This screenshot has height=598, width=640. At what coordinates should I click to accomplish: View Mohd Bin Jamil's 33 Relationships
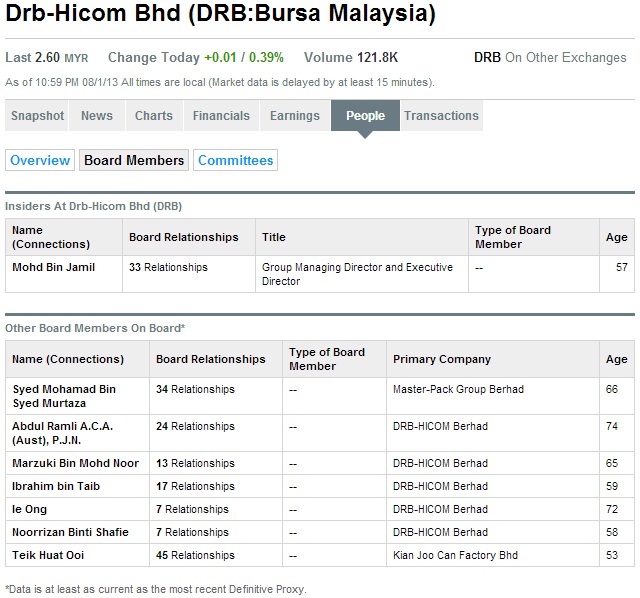(168, 267)
